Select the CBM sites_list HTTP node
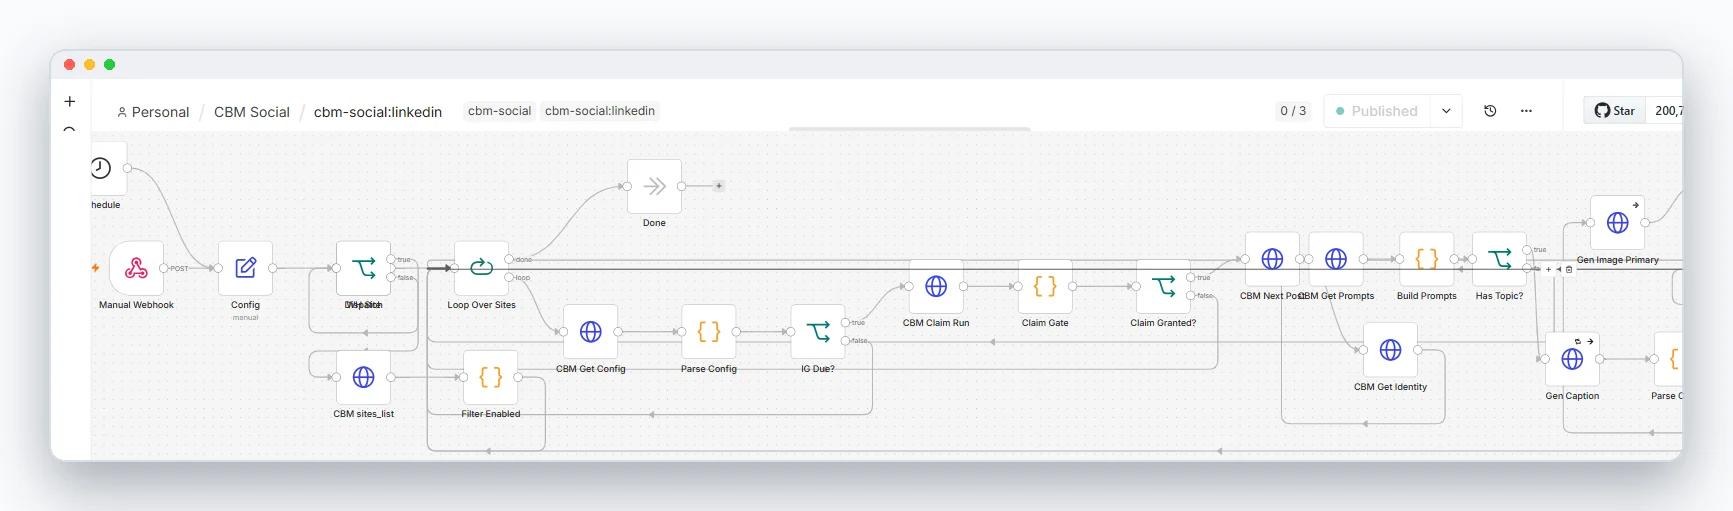1733x511 pixels. click(x=363, y=377)
